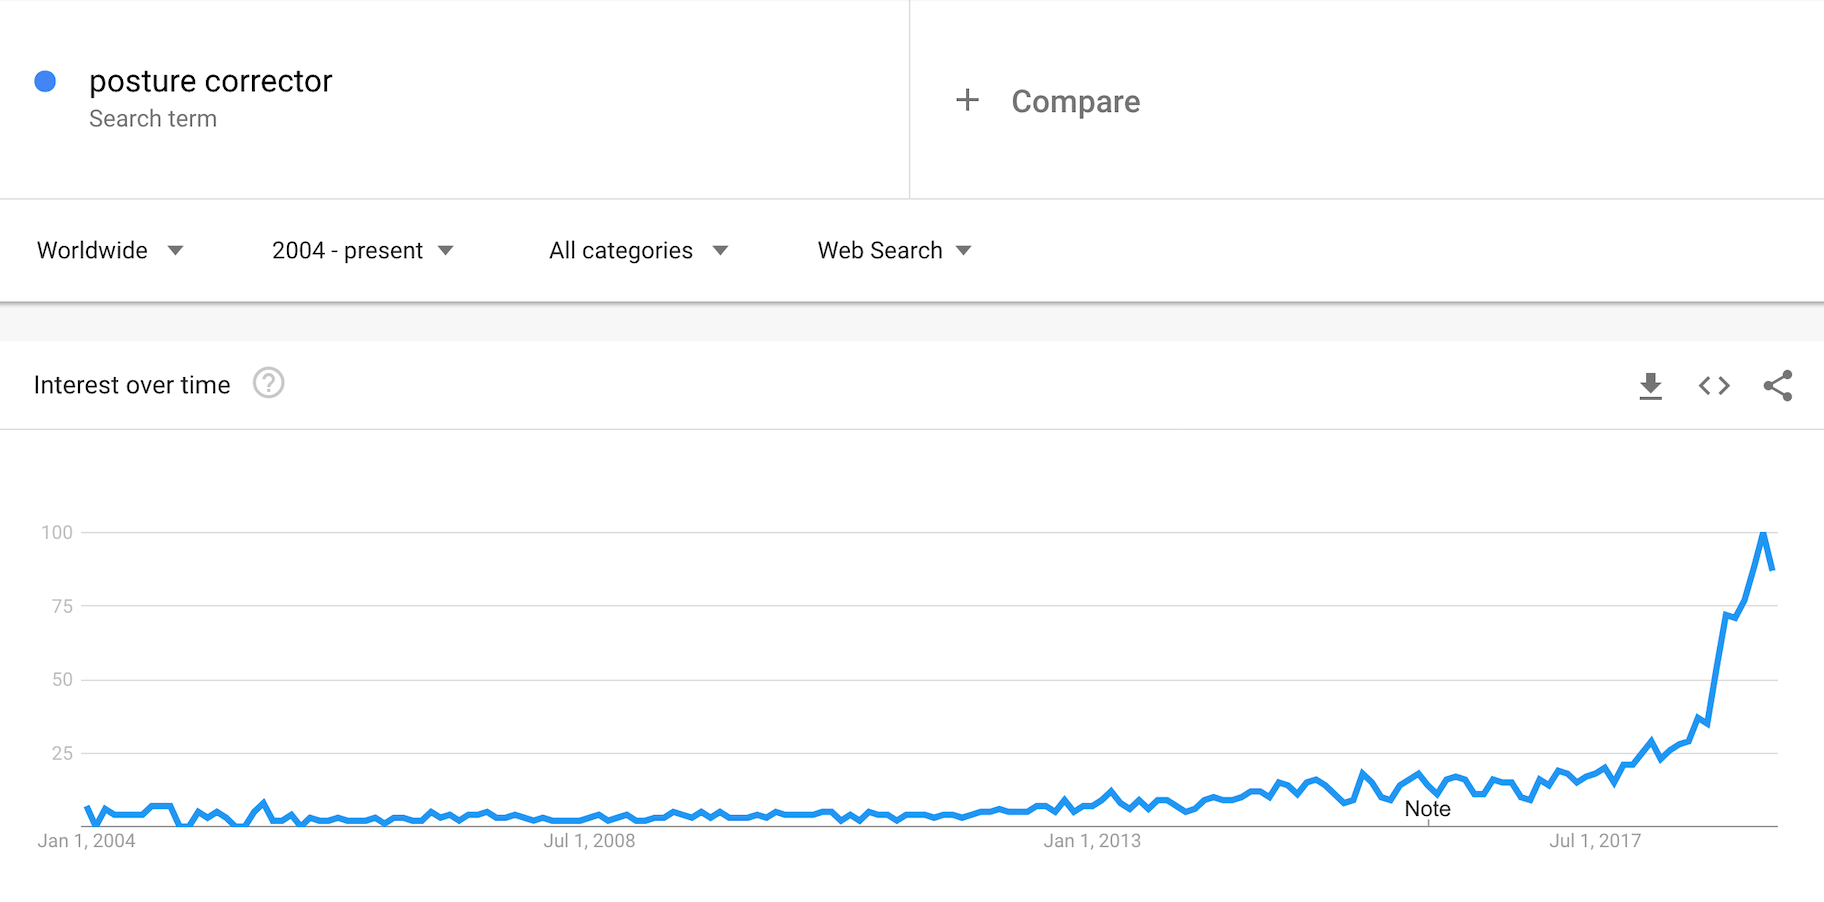This screenshot has width=1824, height=902.
Task: Click the Jan 1, 2013 axis label
Action: [1092, 841]
